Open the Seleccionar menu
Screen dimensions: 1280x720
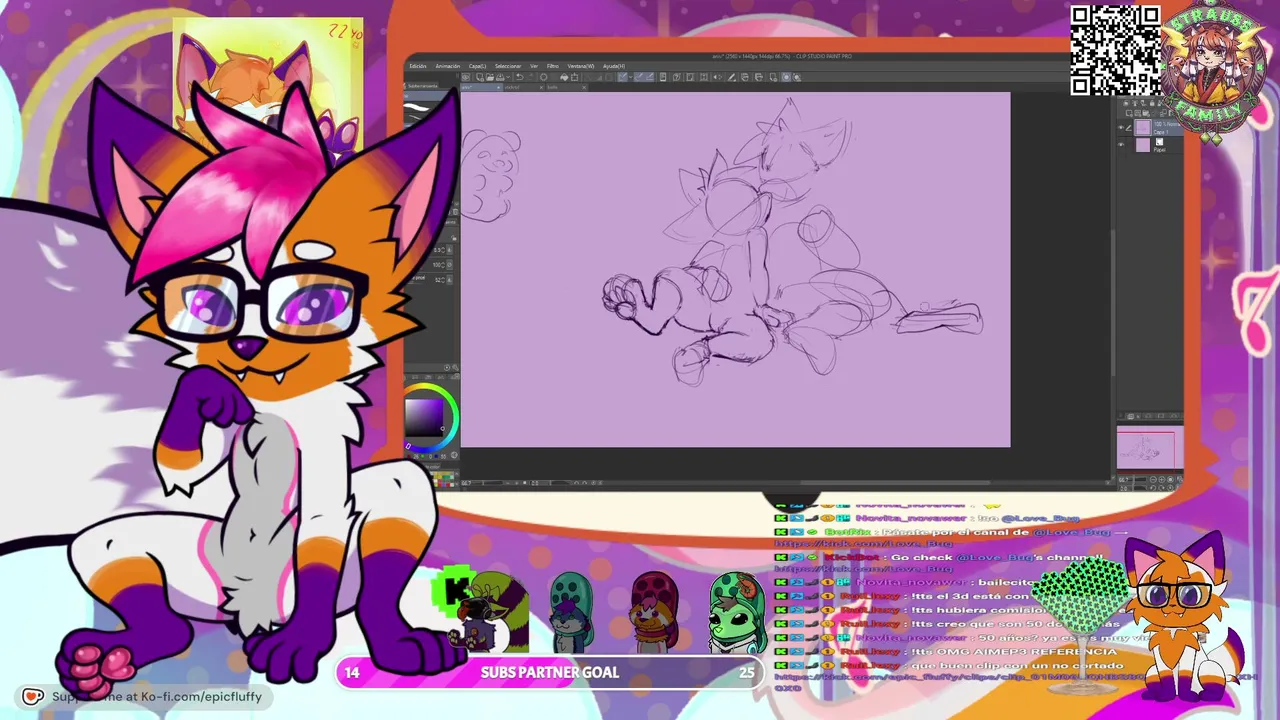coord(508,66)
